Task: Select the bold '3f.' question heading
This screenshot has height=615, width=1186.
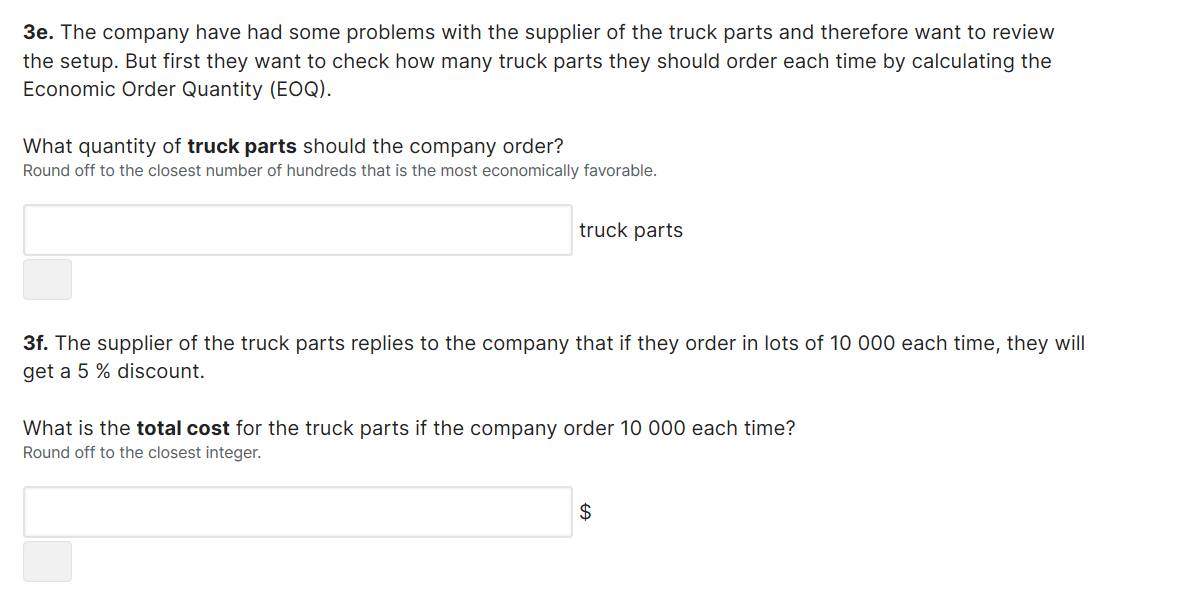Action: tap(35, 342)
